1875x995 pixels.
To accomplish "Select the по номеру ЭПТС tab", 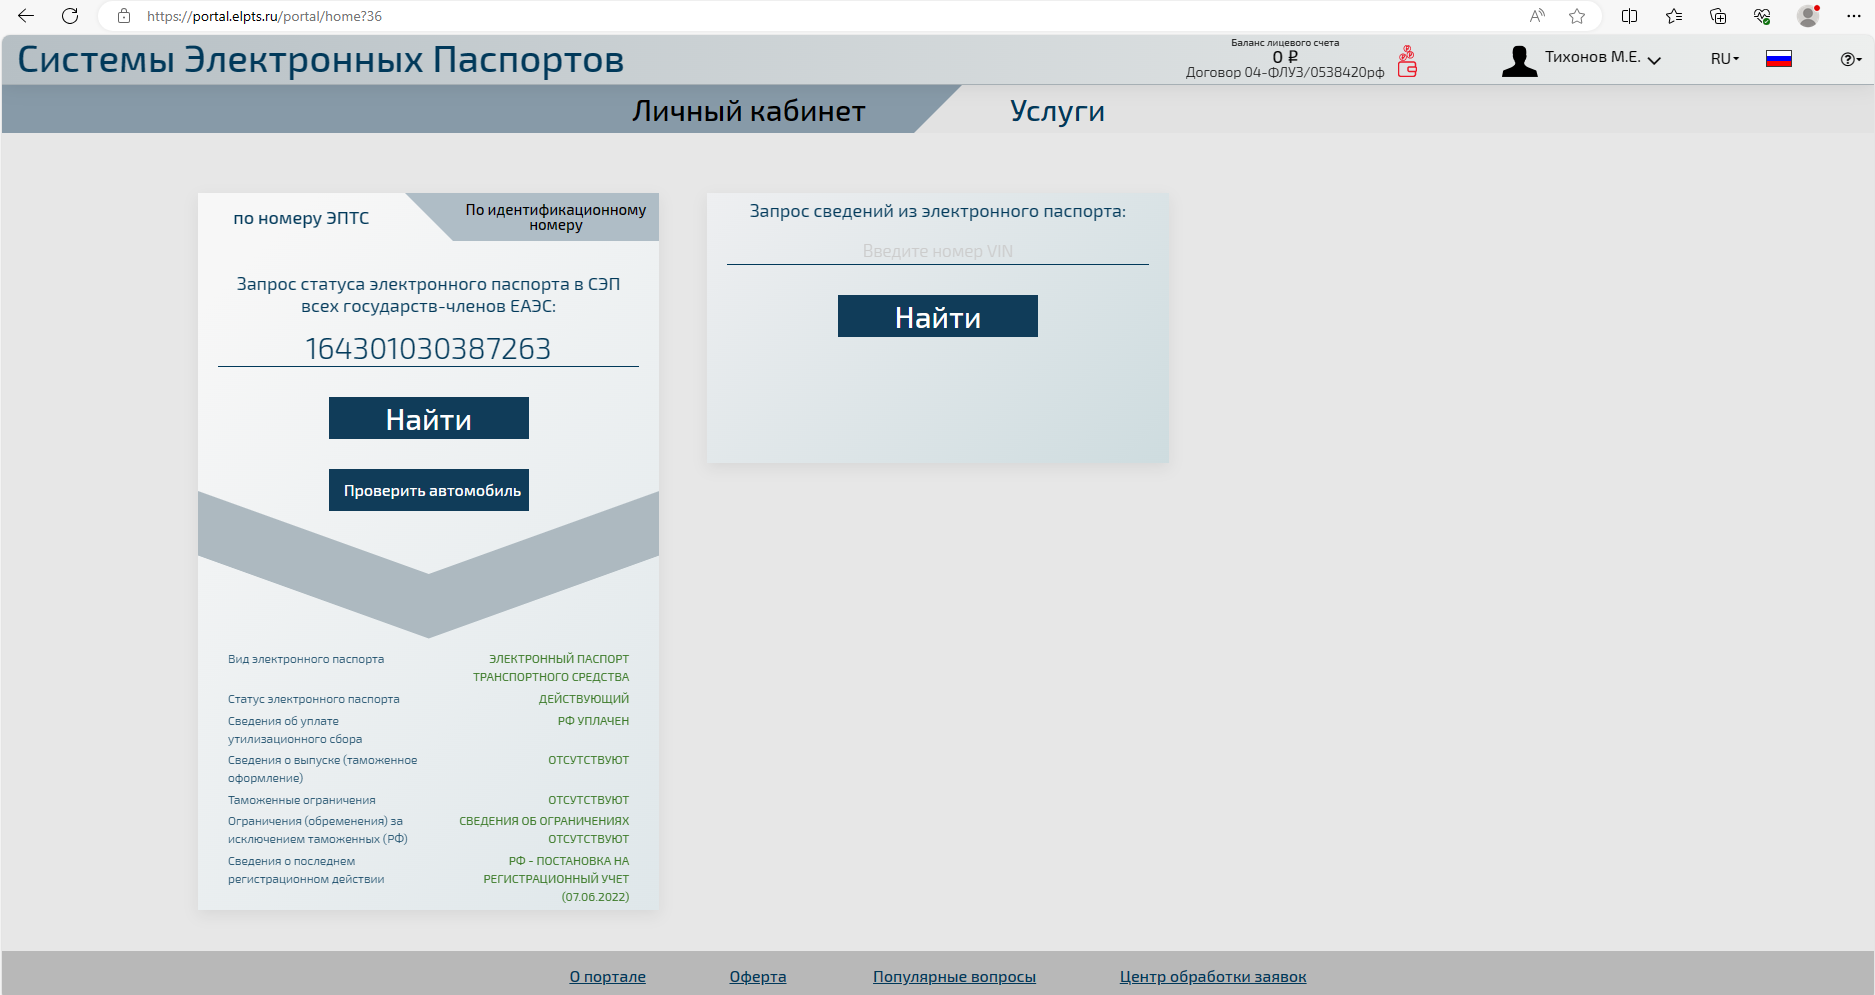I will click(x=301, y=218).
